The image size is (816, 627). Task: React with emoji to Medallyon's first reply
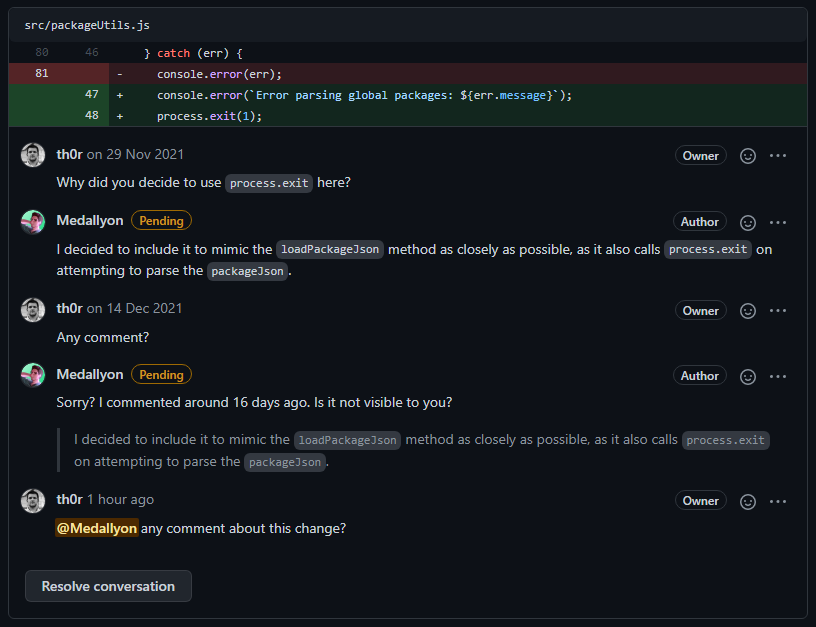point(747,222)
